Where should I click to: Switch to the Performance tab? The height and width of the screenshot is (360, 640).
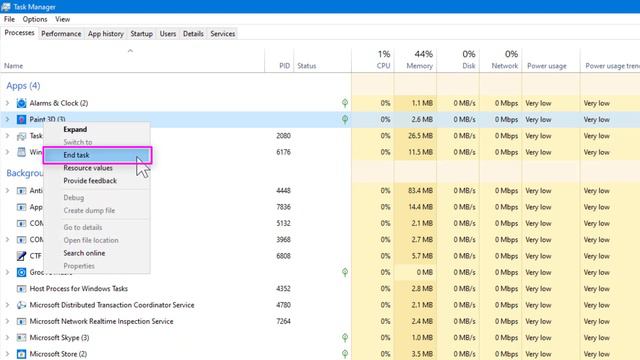[x=61, y=34]
